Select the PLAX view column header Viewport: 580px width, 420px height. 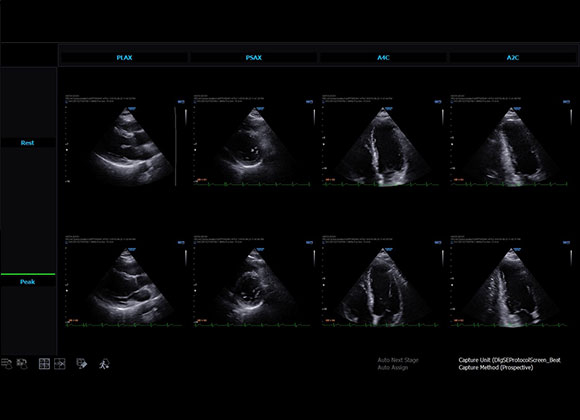[124, 58]
